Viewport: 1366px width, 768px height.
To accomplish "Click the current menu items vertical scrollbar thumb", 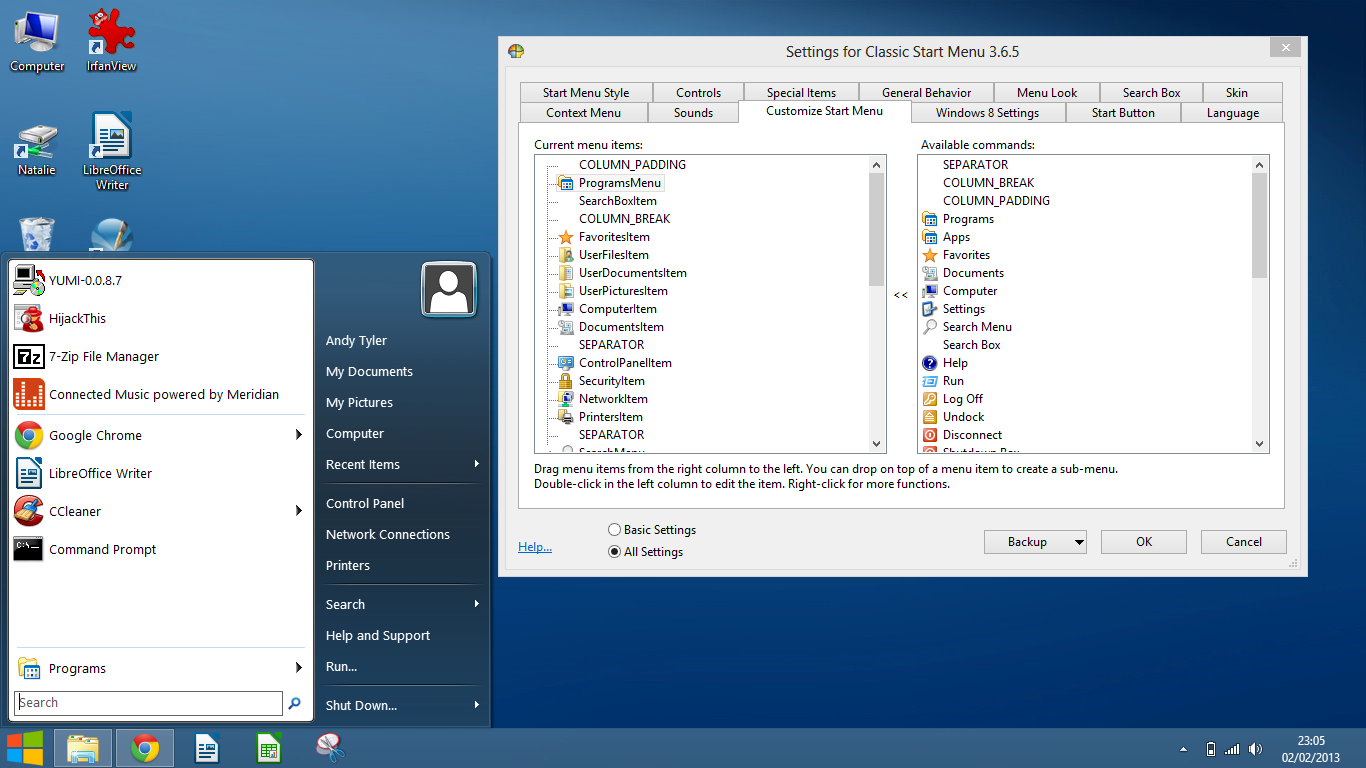I will point(877,230).
